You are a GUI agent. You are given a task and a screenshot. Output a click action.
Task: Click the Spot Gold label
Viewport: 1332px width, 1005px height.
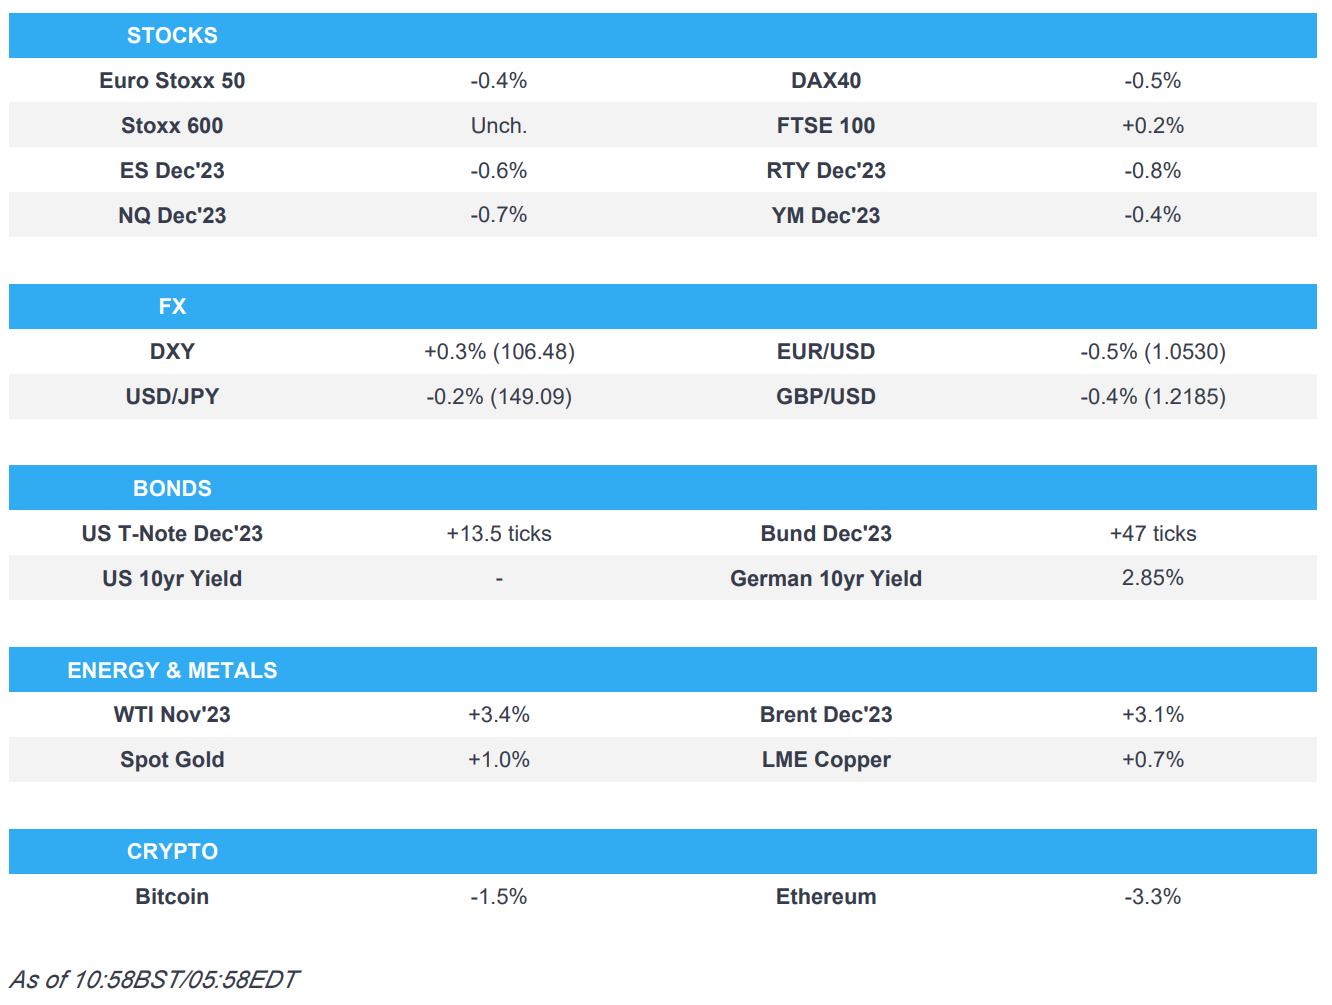coord(172,760)
